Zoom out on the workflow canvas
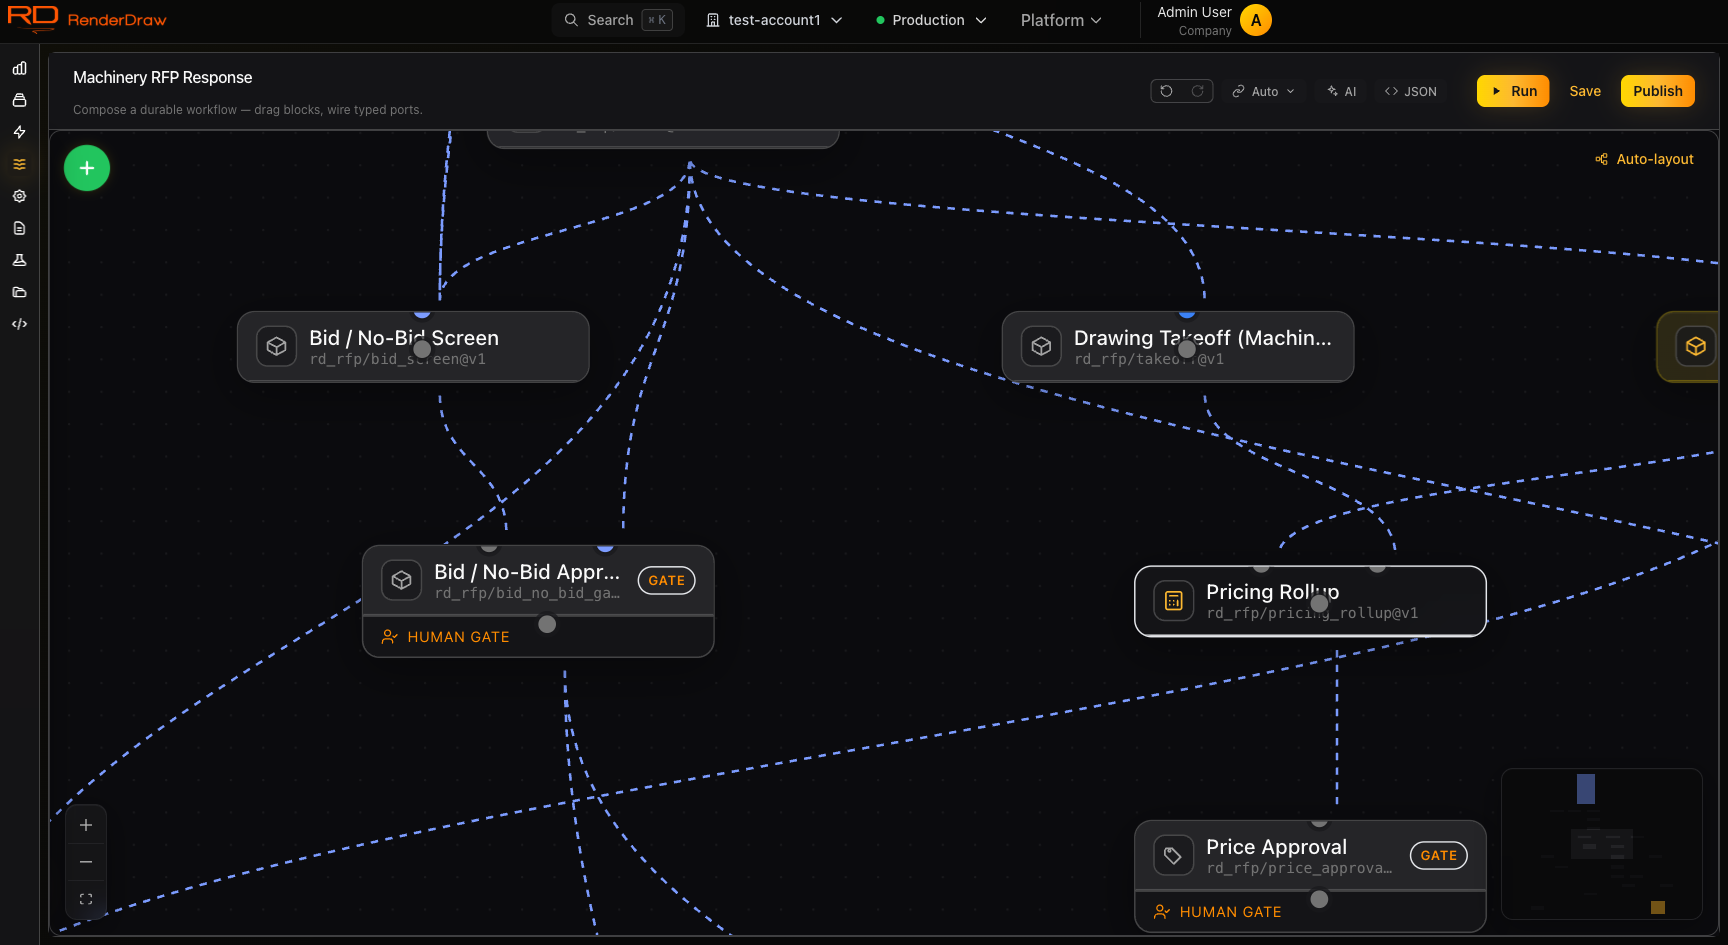This screenshot has width=1728, height=945. (x=86, y=862)
